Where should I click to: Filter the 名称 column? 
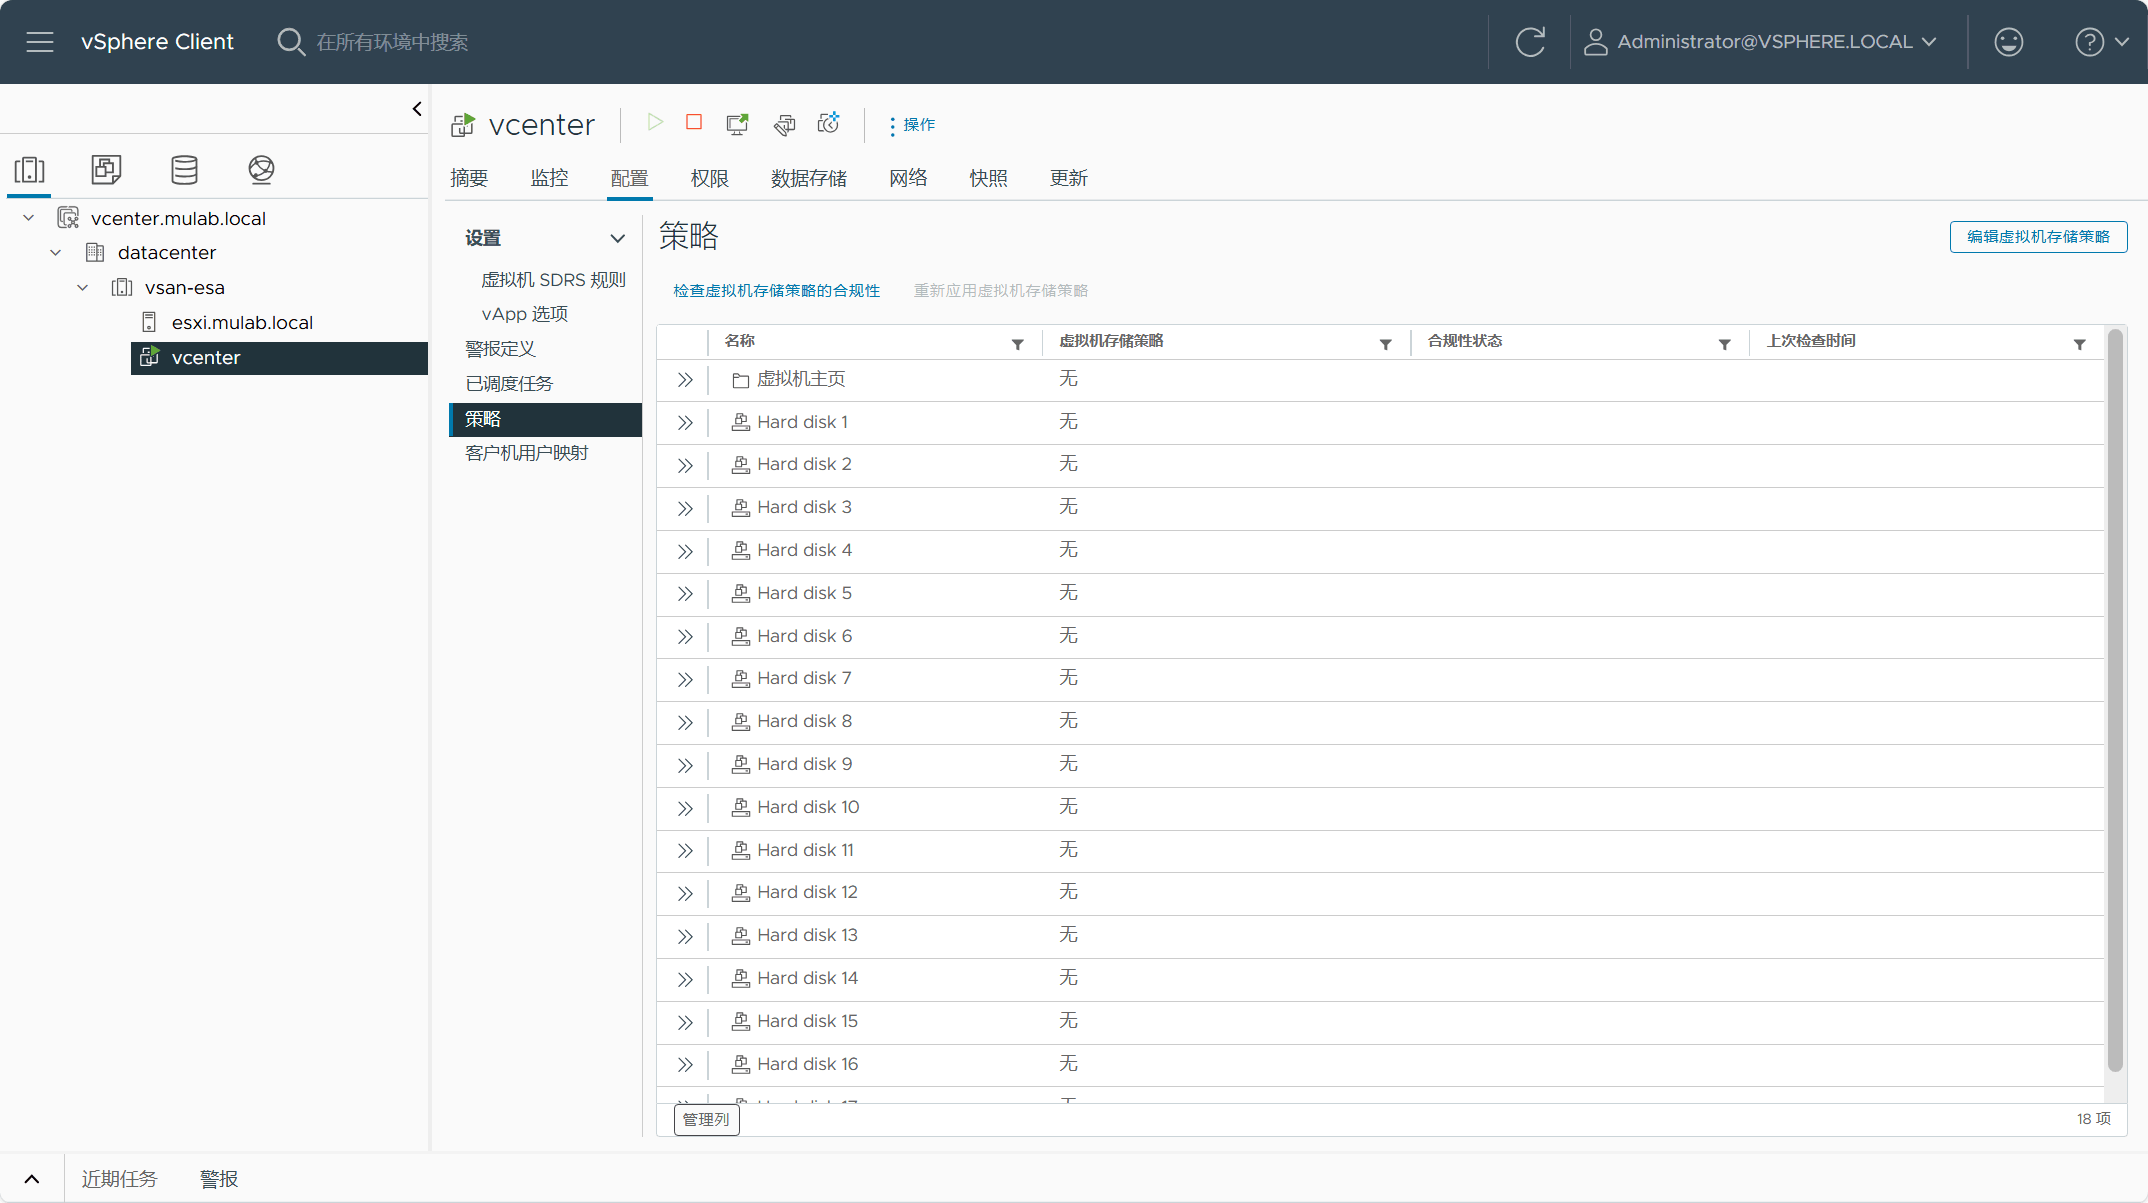[x=1017, y=344]
